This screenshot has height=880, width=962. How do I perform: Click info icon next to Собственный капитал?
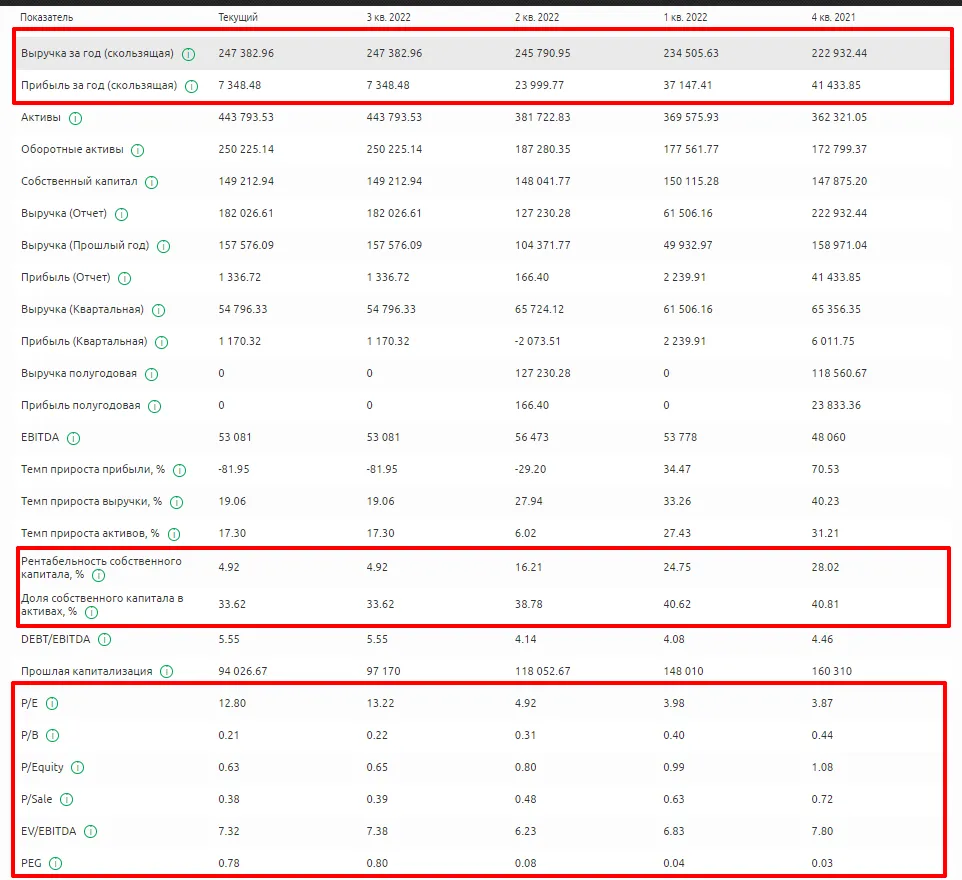152,182
